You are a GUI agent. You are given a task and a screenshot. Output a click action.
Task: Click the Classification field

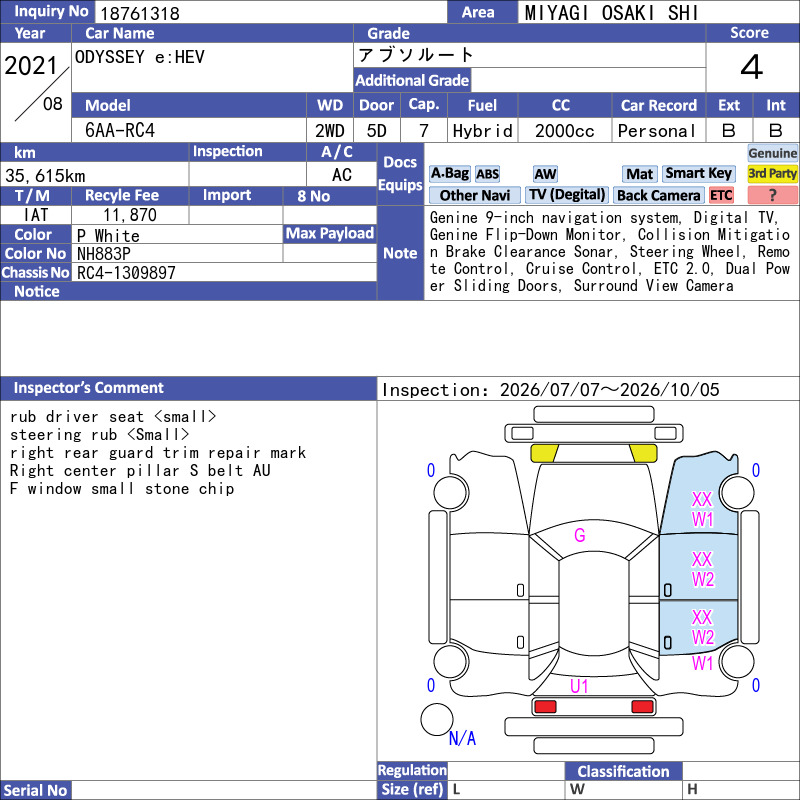point(740,771)
